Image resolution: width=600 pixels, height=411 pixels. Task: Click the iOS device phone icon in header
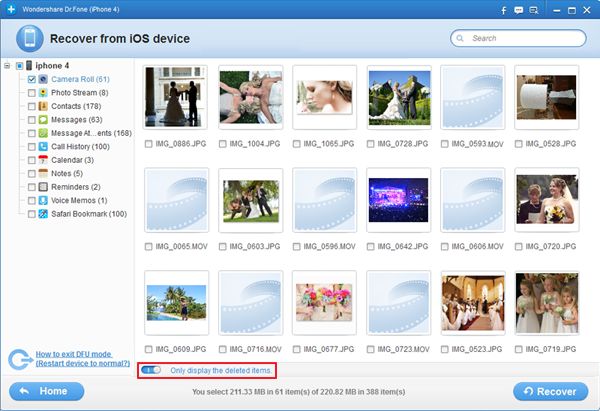coord(29,38)
